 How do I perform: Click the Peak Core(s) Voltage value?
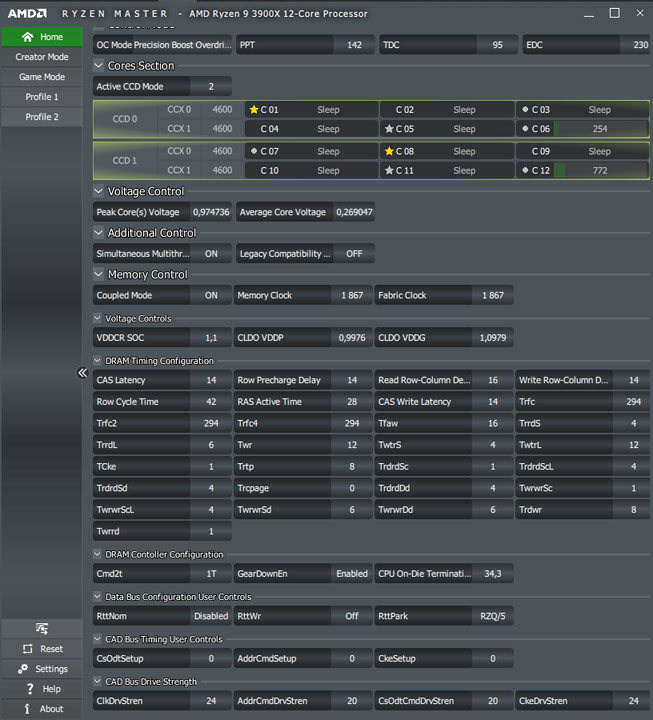(211, 212)
